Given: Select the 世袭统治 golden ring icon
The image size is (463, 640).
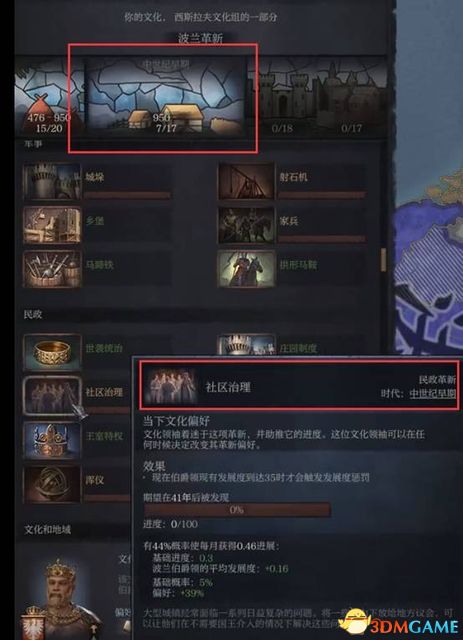Looking at the screenshot, I should (x=52, y=352).
